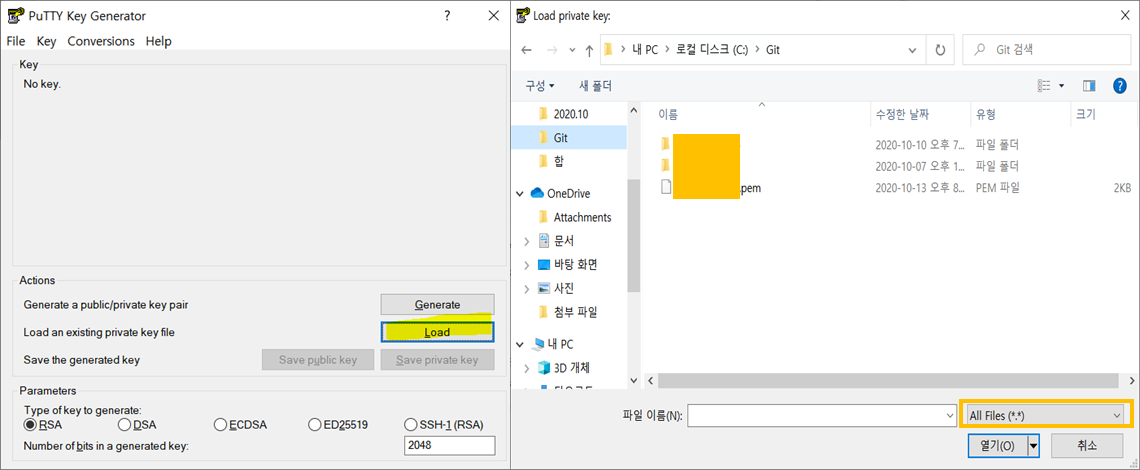Click the up-one-level arrow in file dialog
1140x470 pixels.
coord(590,50)
